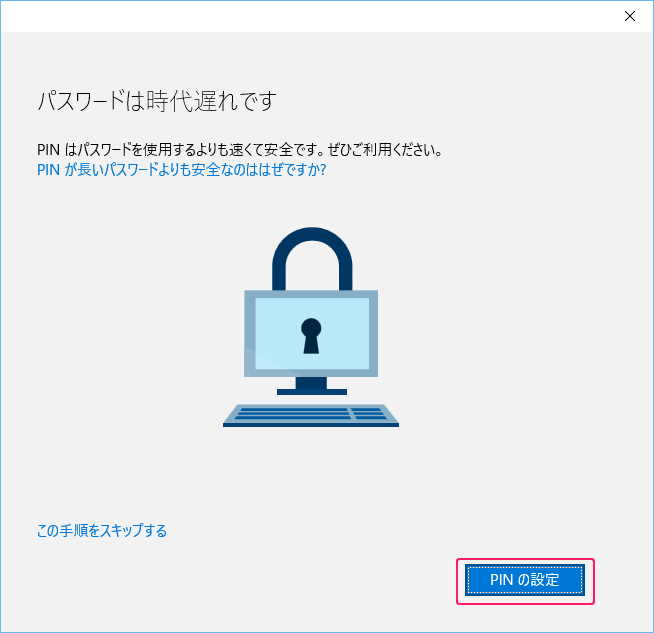Click the black keyhole icon on the monitor
Screen dimensions: 654x633
coord(311,336)
